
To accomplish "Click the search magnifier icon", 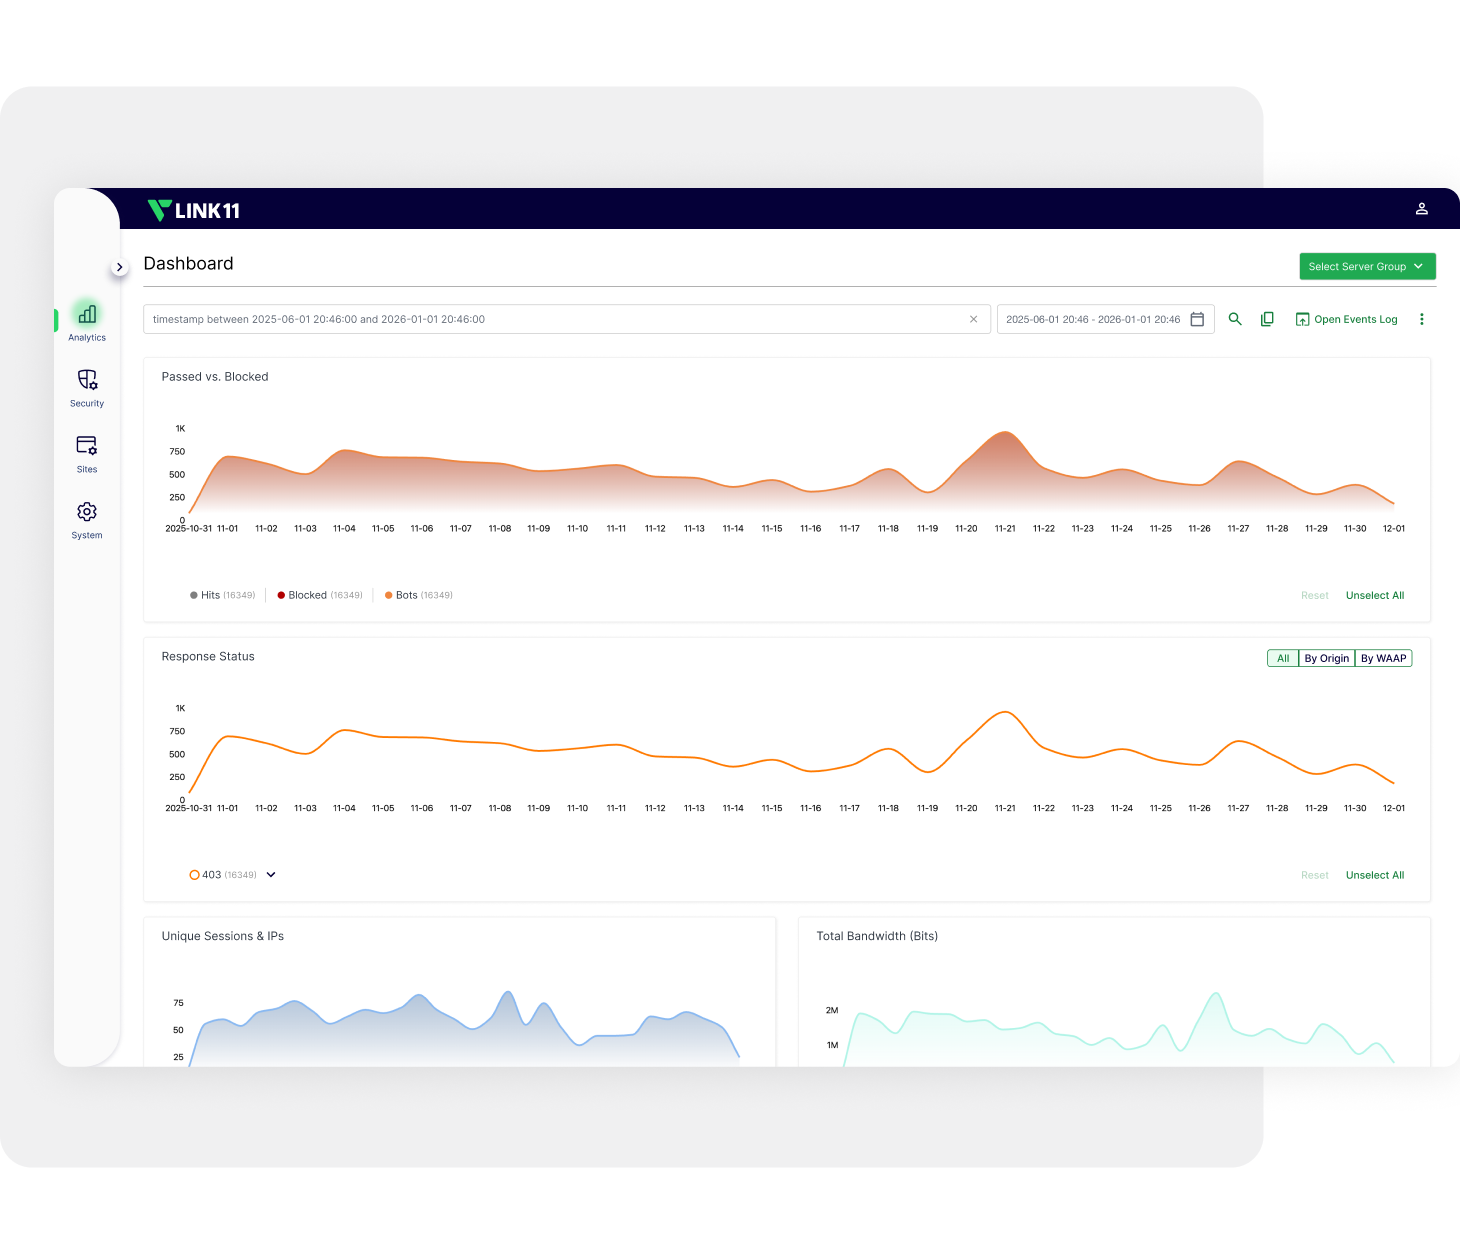I will pyautogui.click(x=1235, y=319).
